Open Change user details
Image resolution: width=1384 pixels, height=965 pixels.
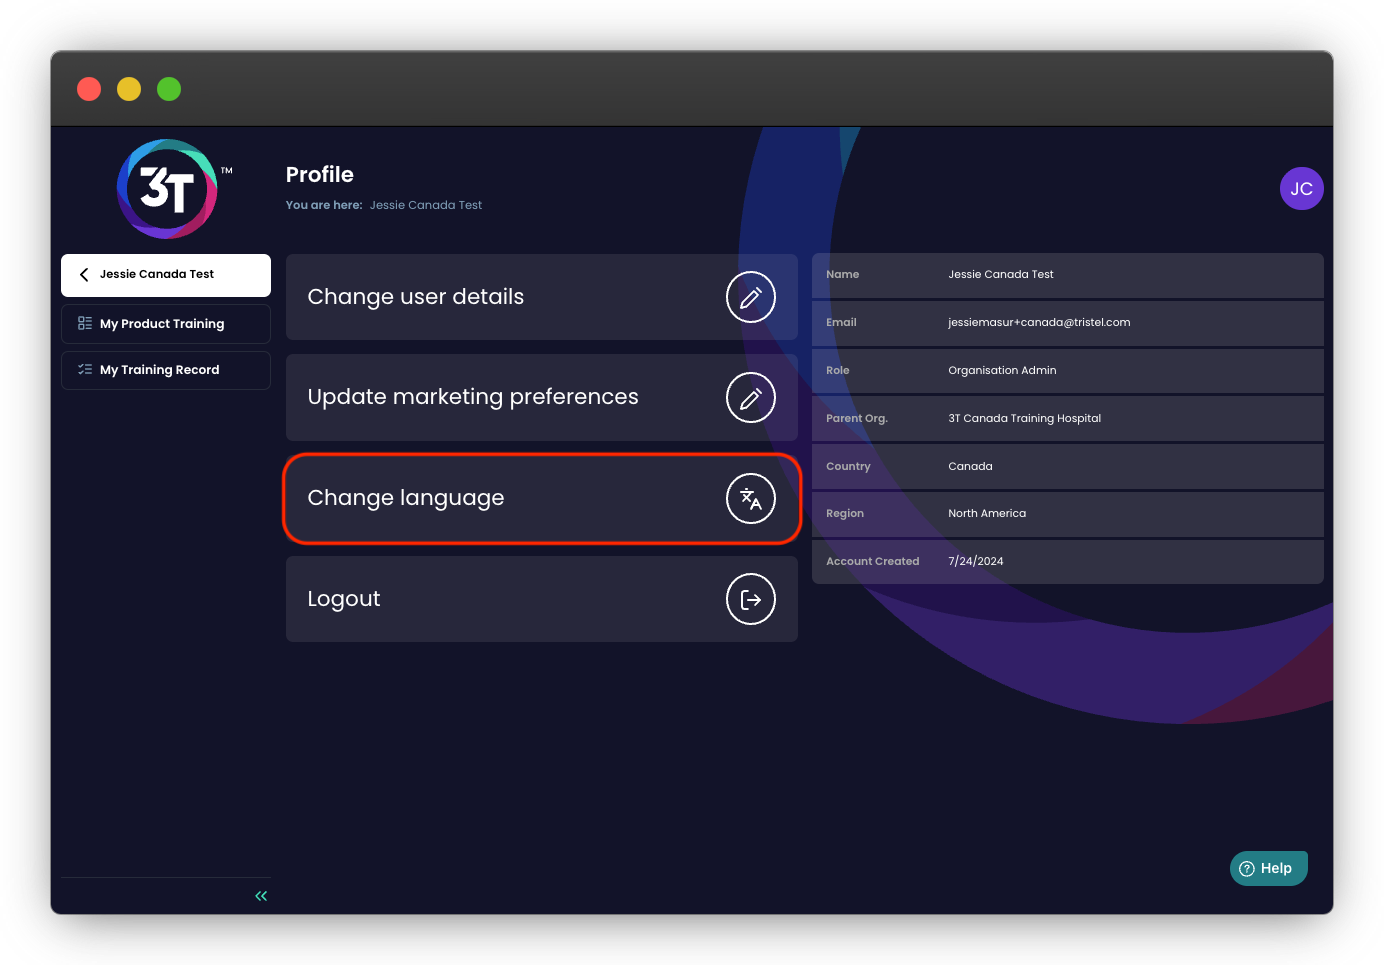[542, 297]
